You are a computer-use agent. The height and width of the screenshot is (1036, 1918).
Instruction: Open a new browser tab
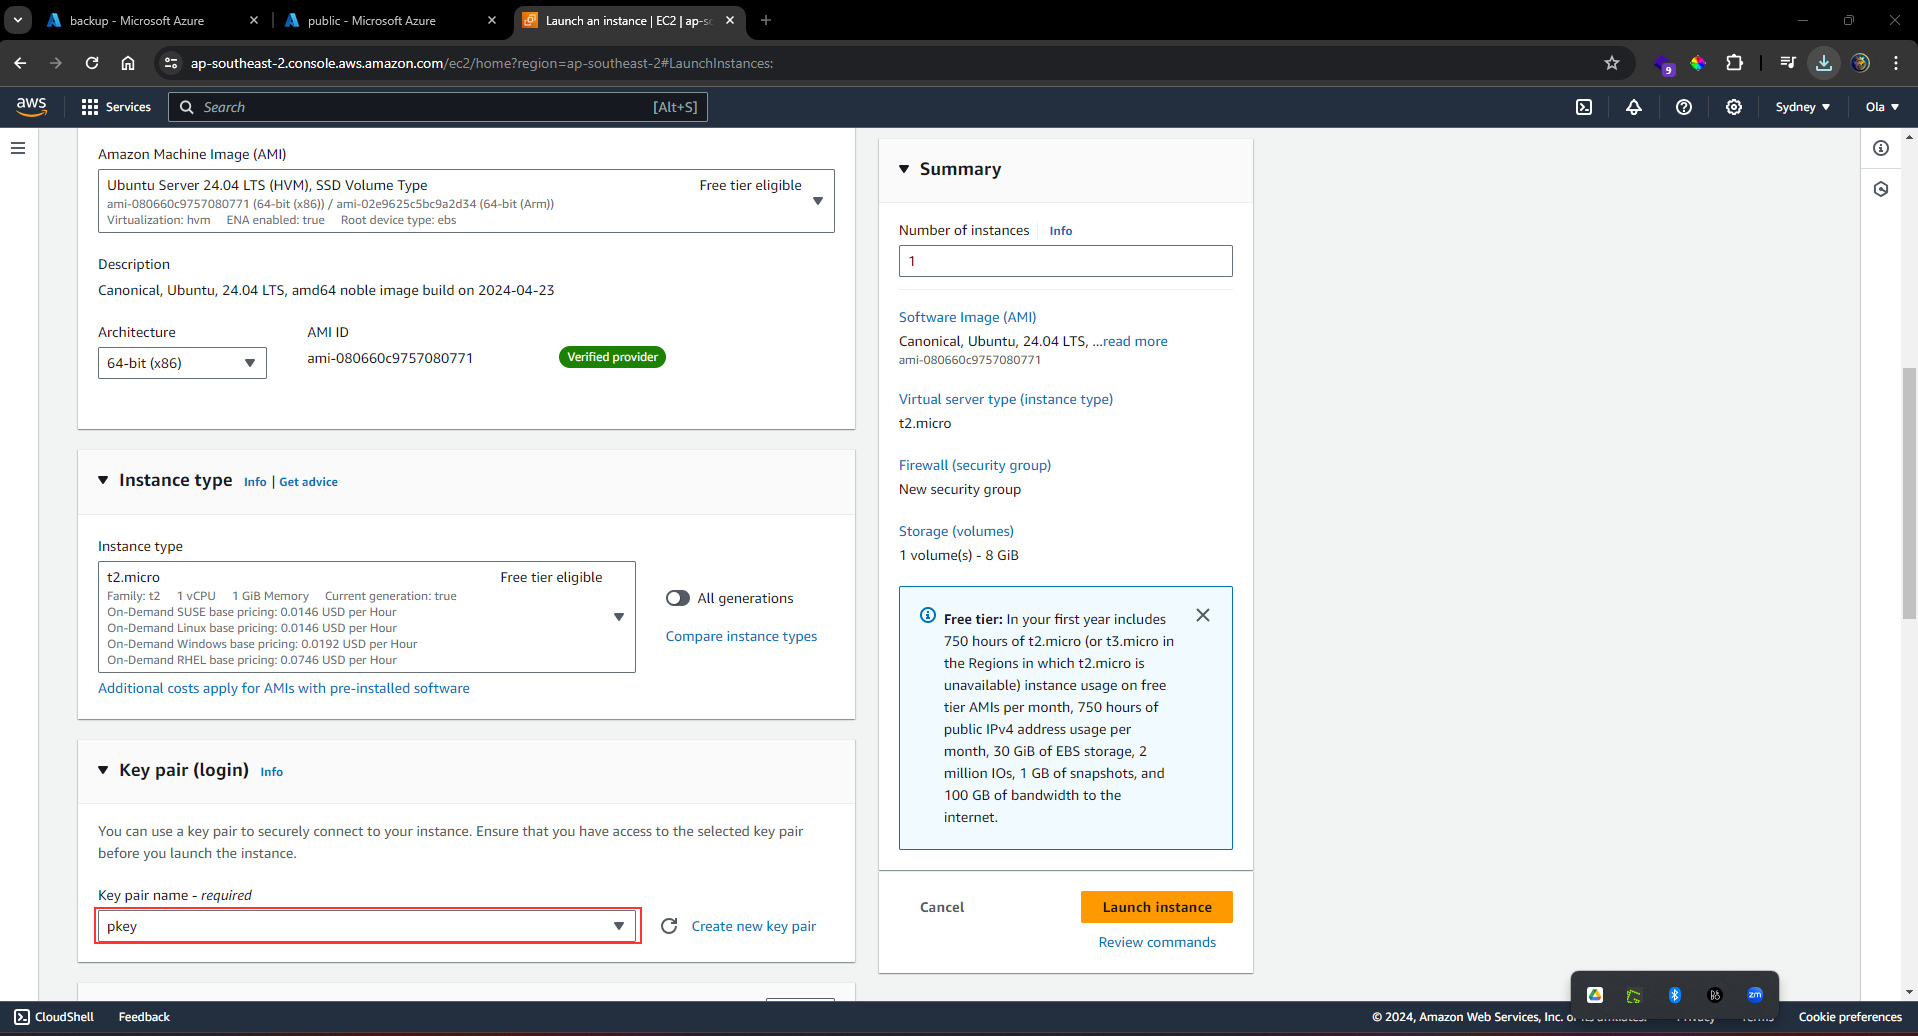pyautogui.click(x=766, y=20)
